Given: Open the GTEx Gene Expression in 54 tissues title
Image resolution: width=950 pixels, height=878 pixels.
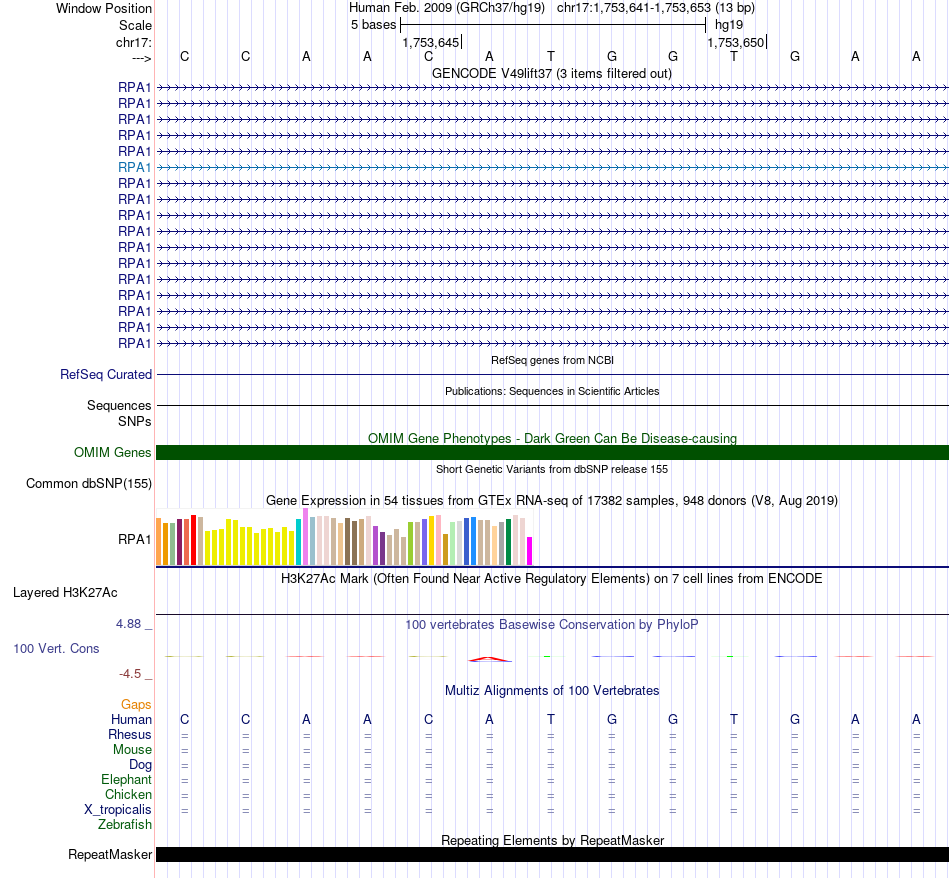Looking at the screenshot, I should point(552,501).
